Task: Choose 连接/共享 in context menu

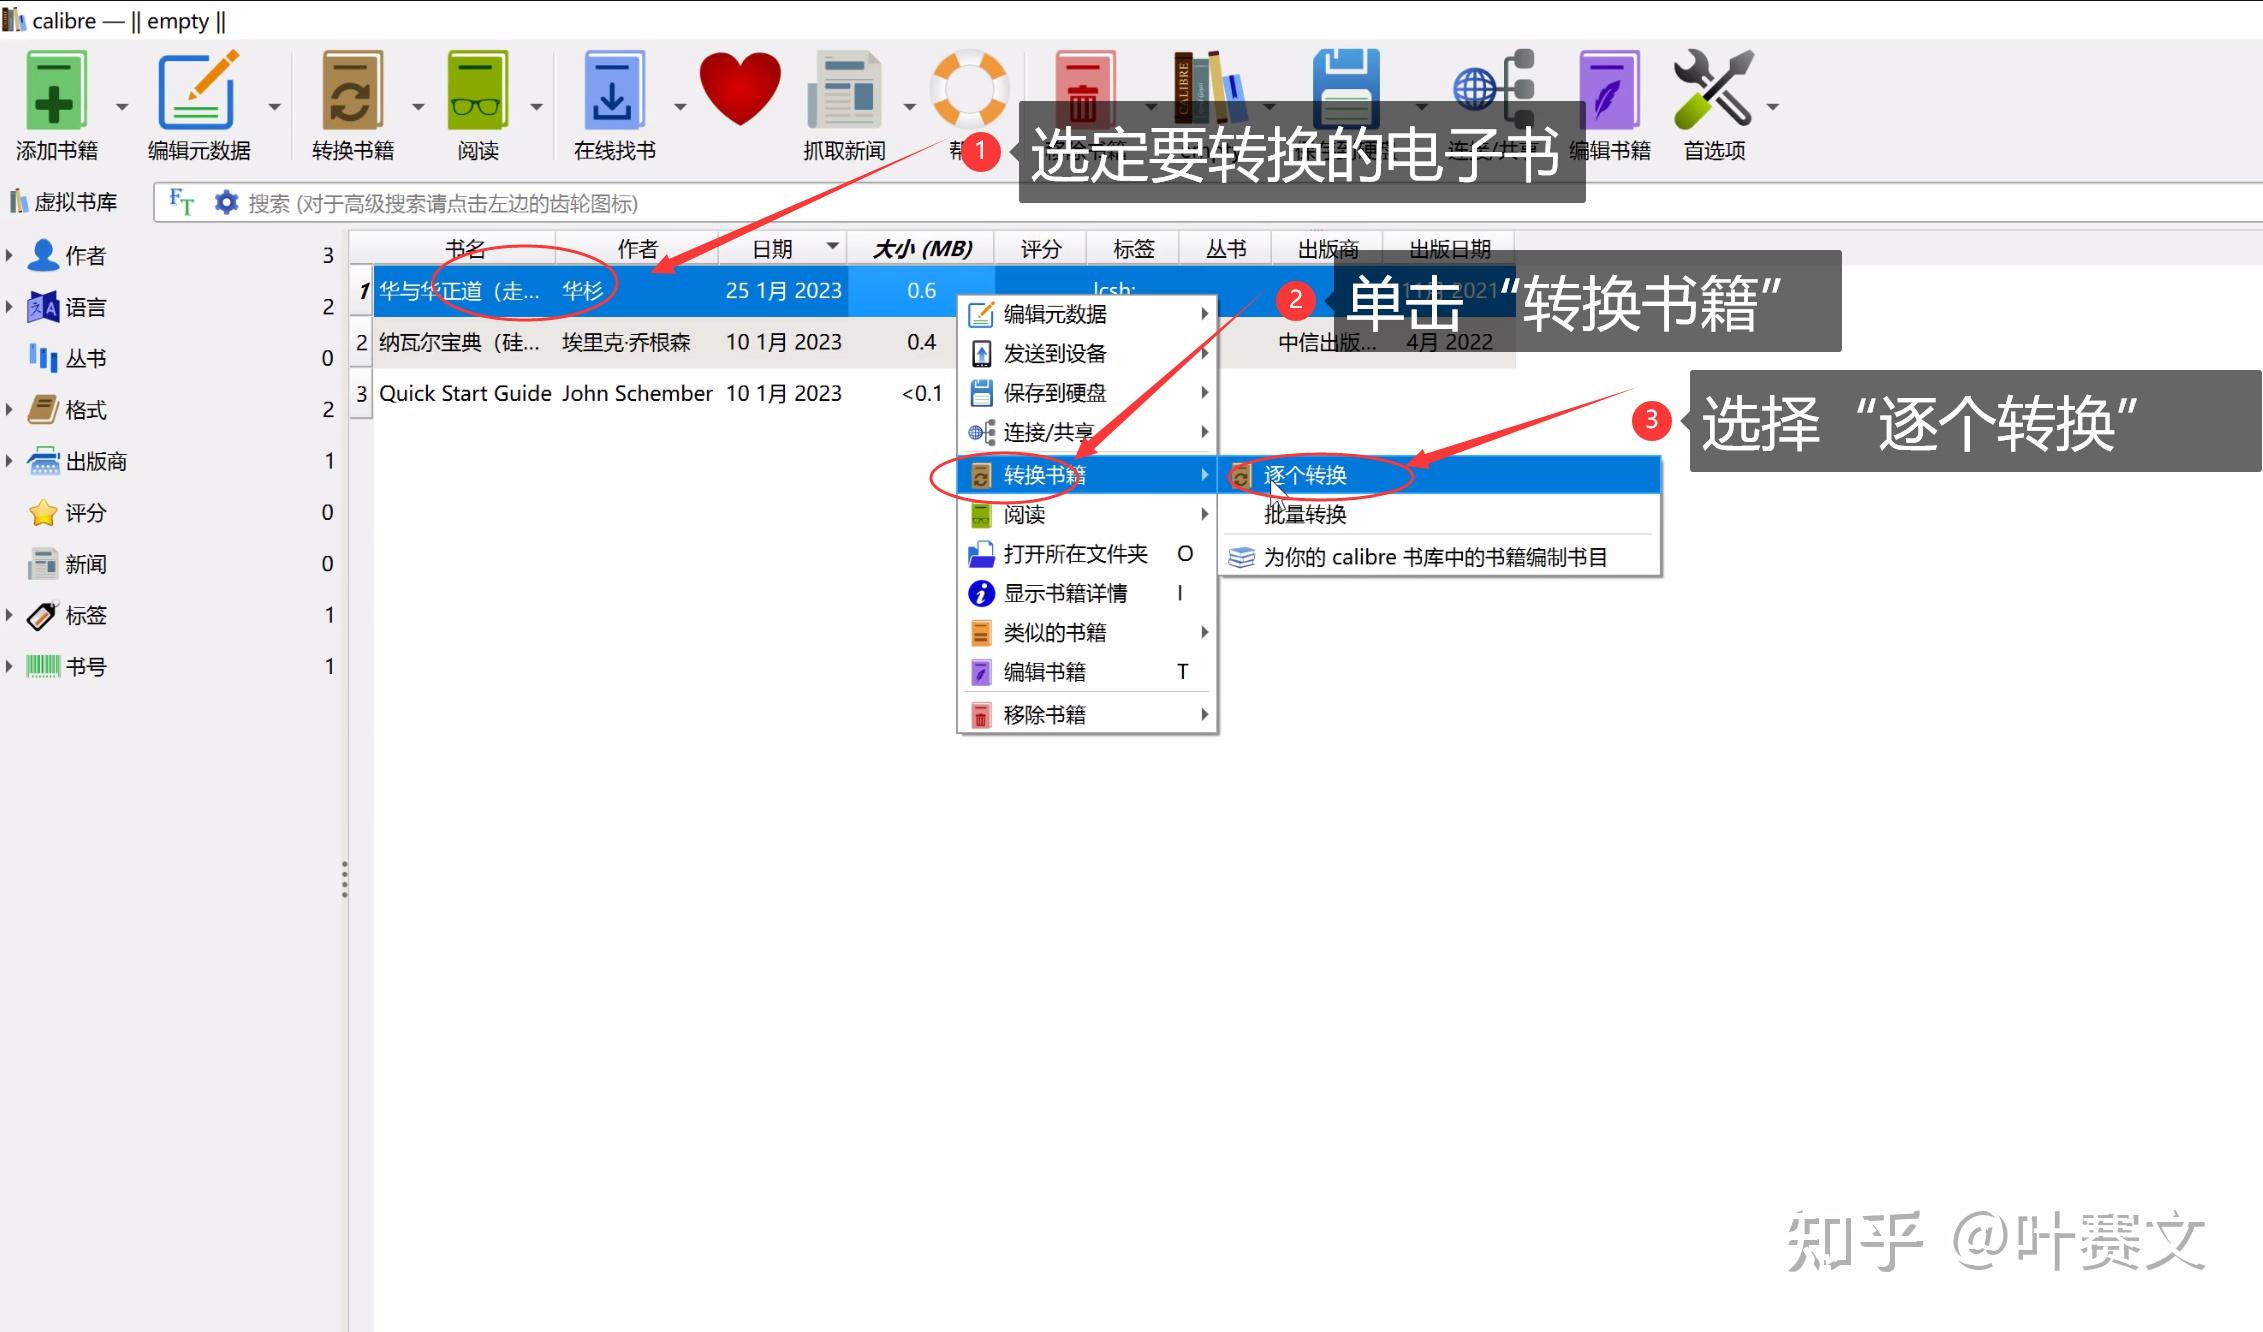Action: tap(1088, 432)
